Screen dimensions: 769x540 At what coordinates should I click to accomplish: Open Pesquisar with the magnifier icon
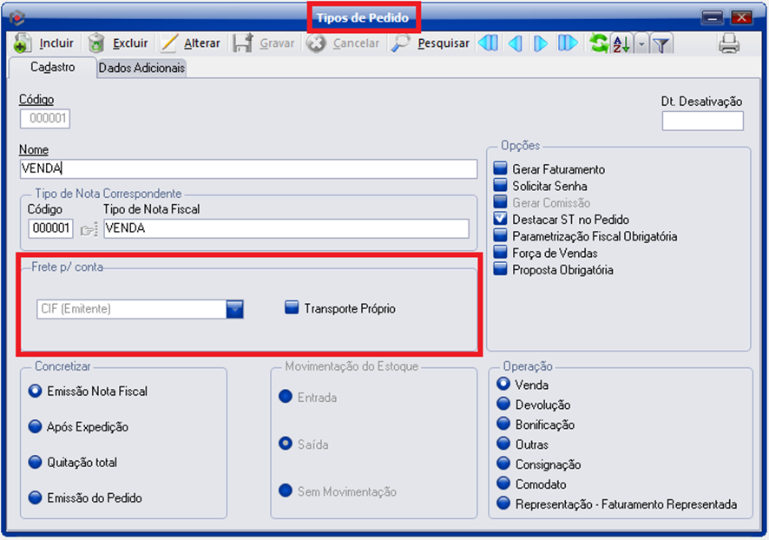click(x=401, y=44)
